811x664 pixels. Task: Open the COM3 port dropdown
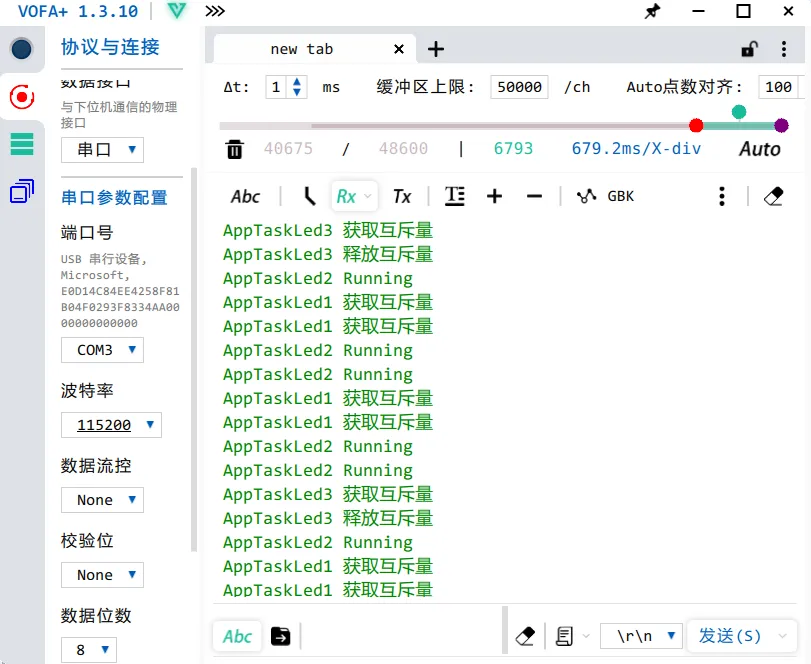(102, 350)
